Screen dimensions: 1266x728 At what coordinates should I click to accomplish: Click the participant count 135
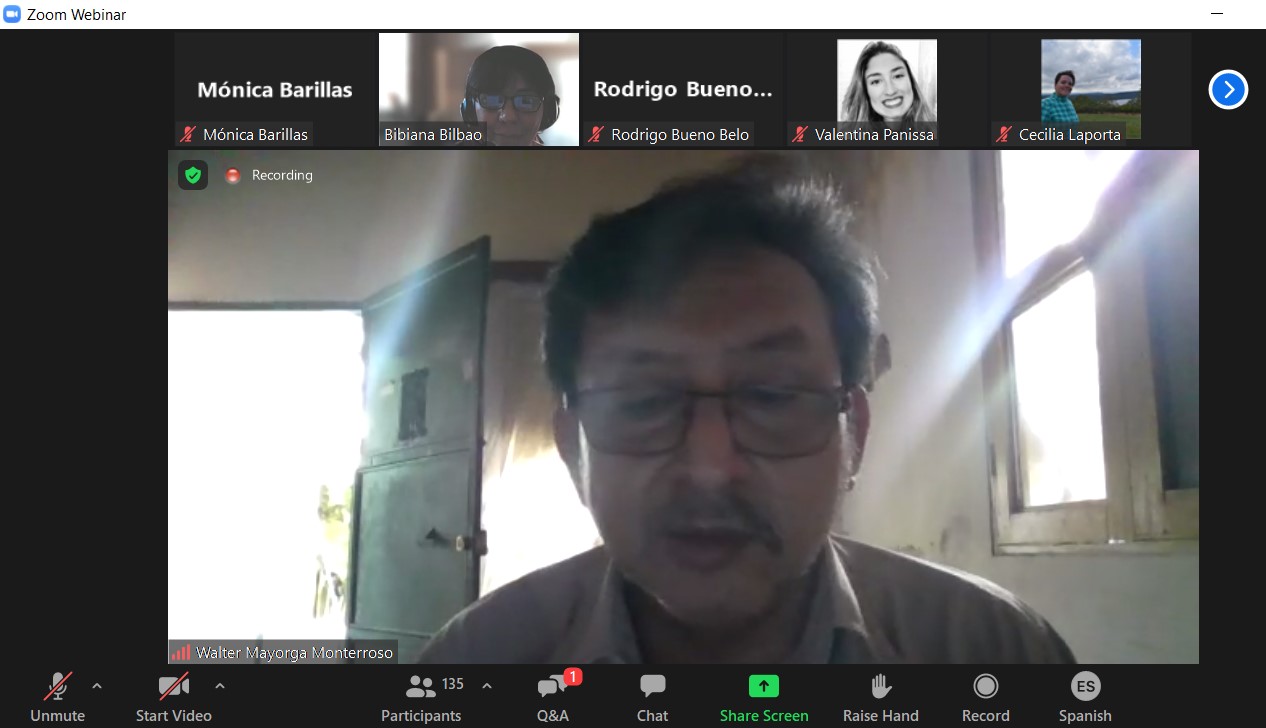click(x=453, y=684)
